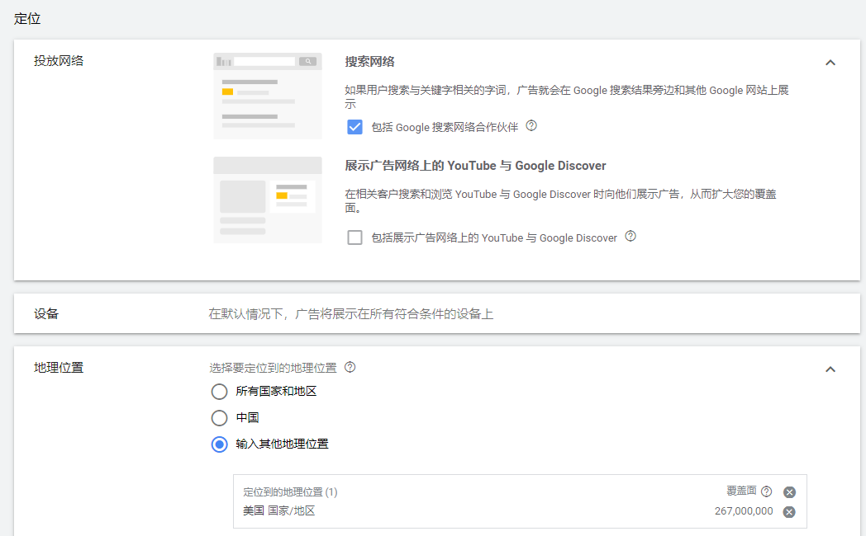The image size is (866, 536).
Task: Collapse the 投放网络 section chevron
Action: pyautogui.click(x=830, y=62)
